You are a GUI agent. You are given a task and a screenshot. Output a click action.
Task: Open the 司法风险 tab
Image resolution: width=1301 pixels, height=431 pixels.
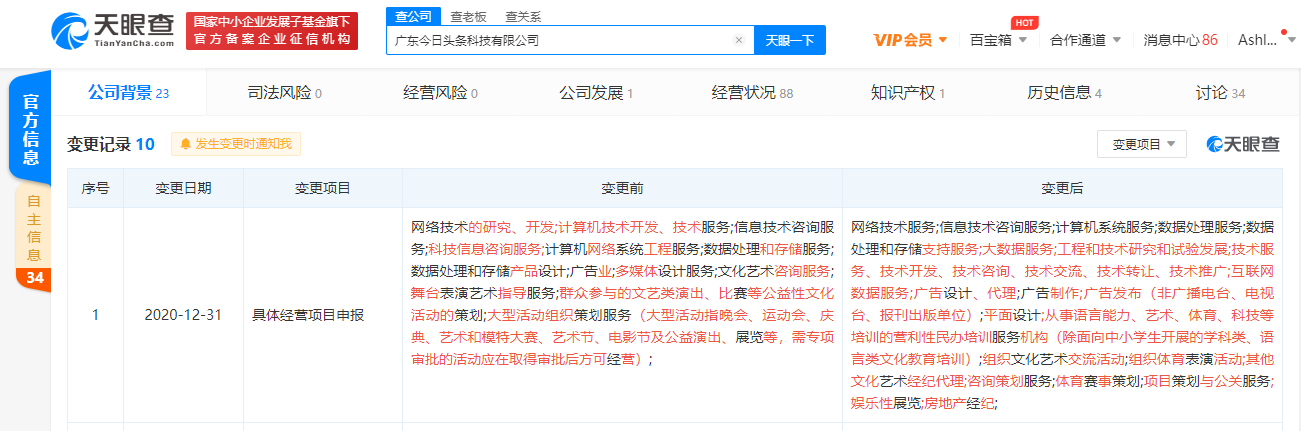(x=284, y=93)
